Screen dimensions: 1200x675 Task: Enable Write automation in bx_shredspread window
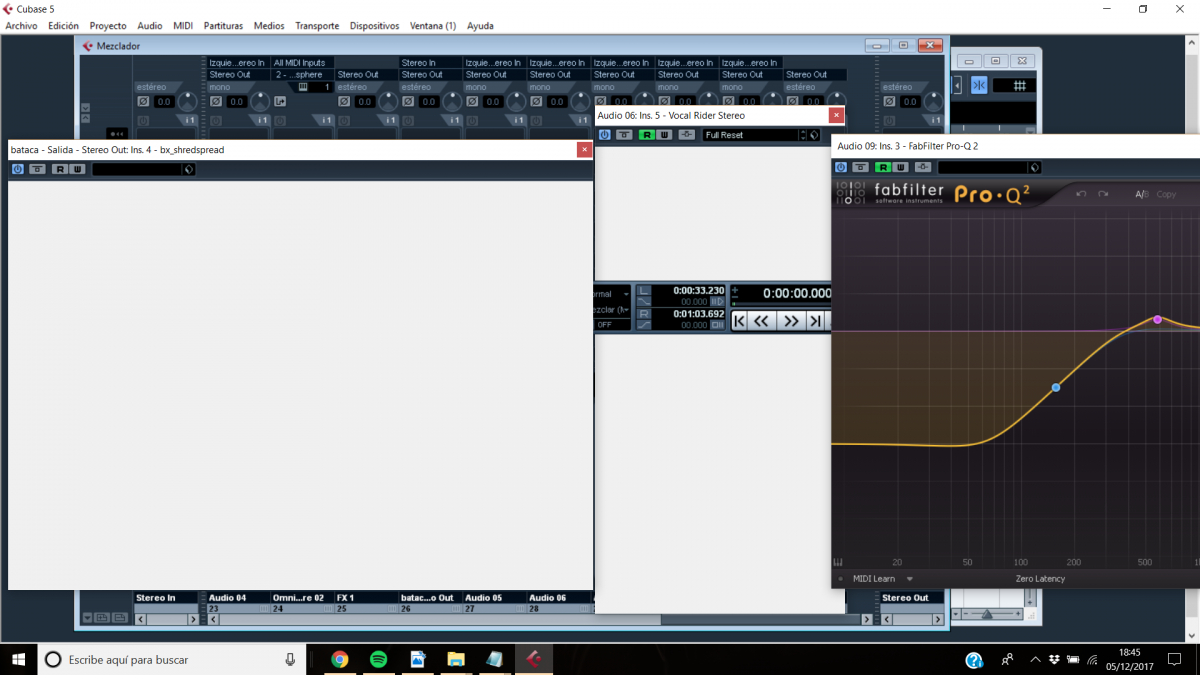77,169
